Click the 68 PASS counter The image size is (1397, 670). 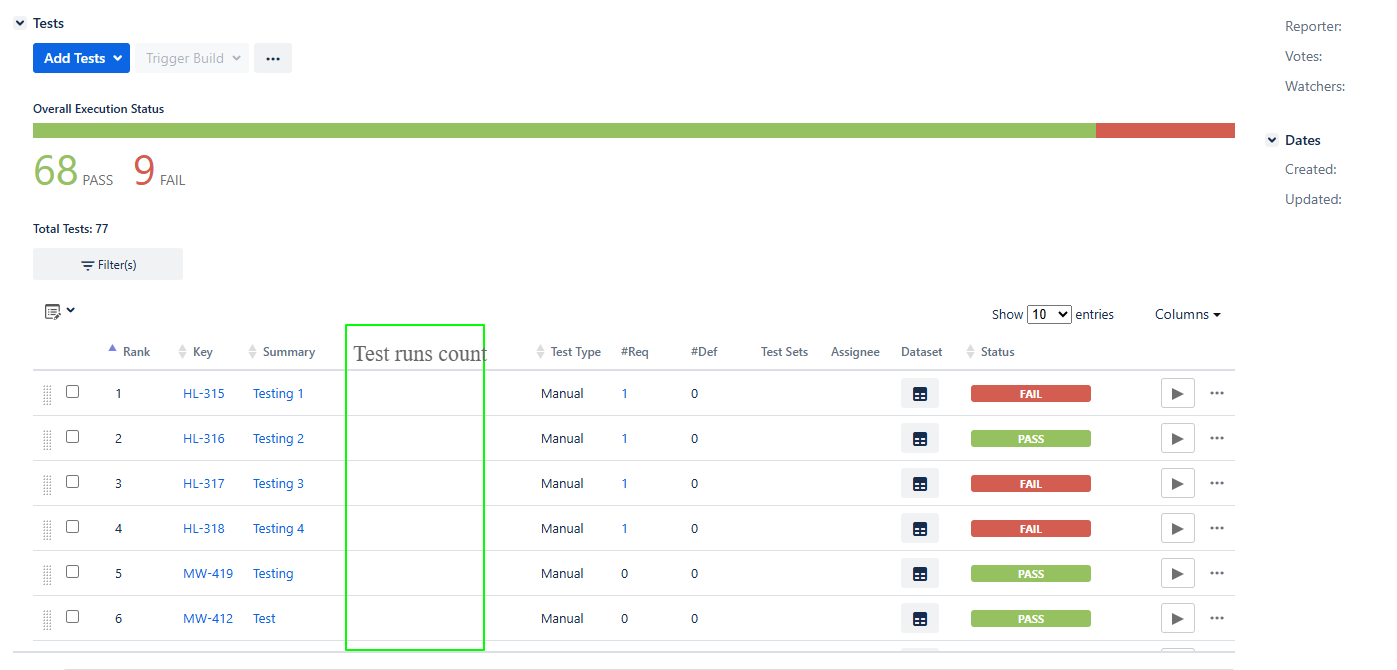tap(73, 171)
